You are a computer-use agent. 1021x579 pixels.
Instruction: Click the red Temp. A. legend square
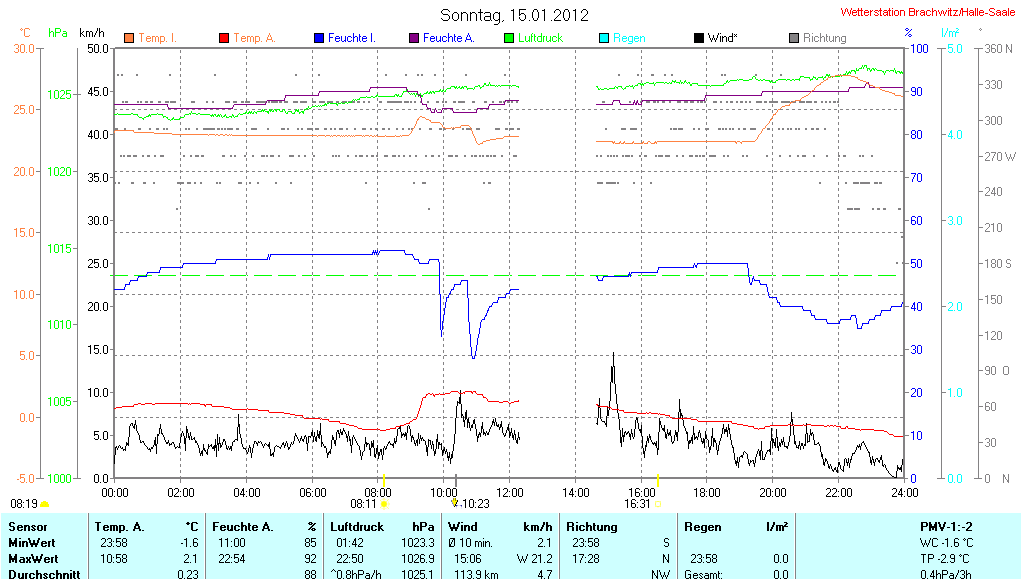point(224,38)
